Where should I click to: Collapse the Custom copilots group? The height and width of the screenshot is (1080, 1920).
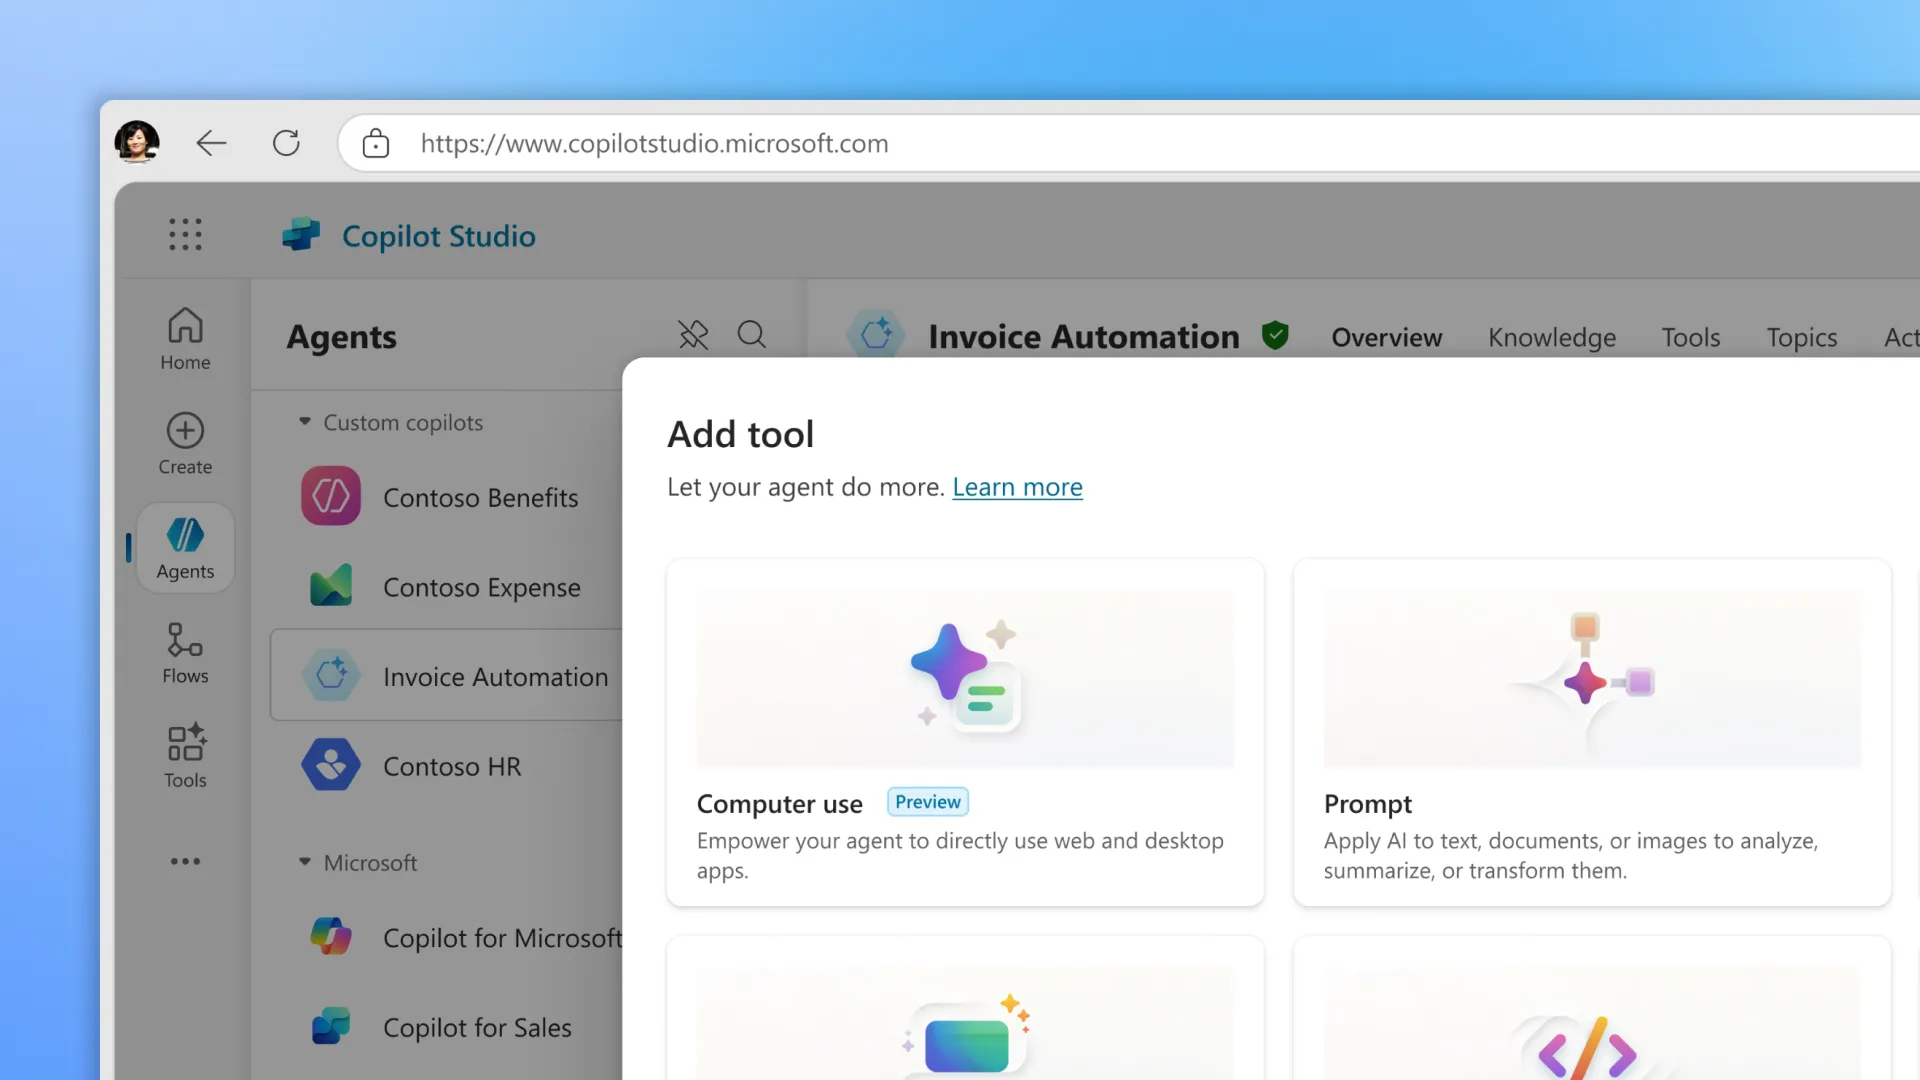pos(305,422)
